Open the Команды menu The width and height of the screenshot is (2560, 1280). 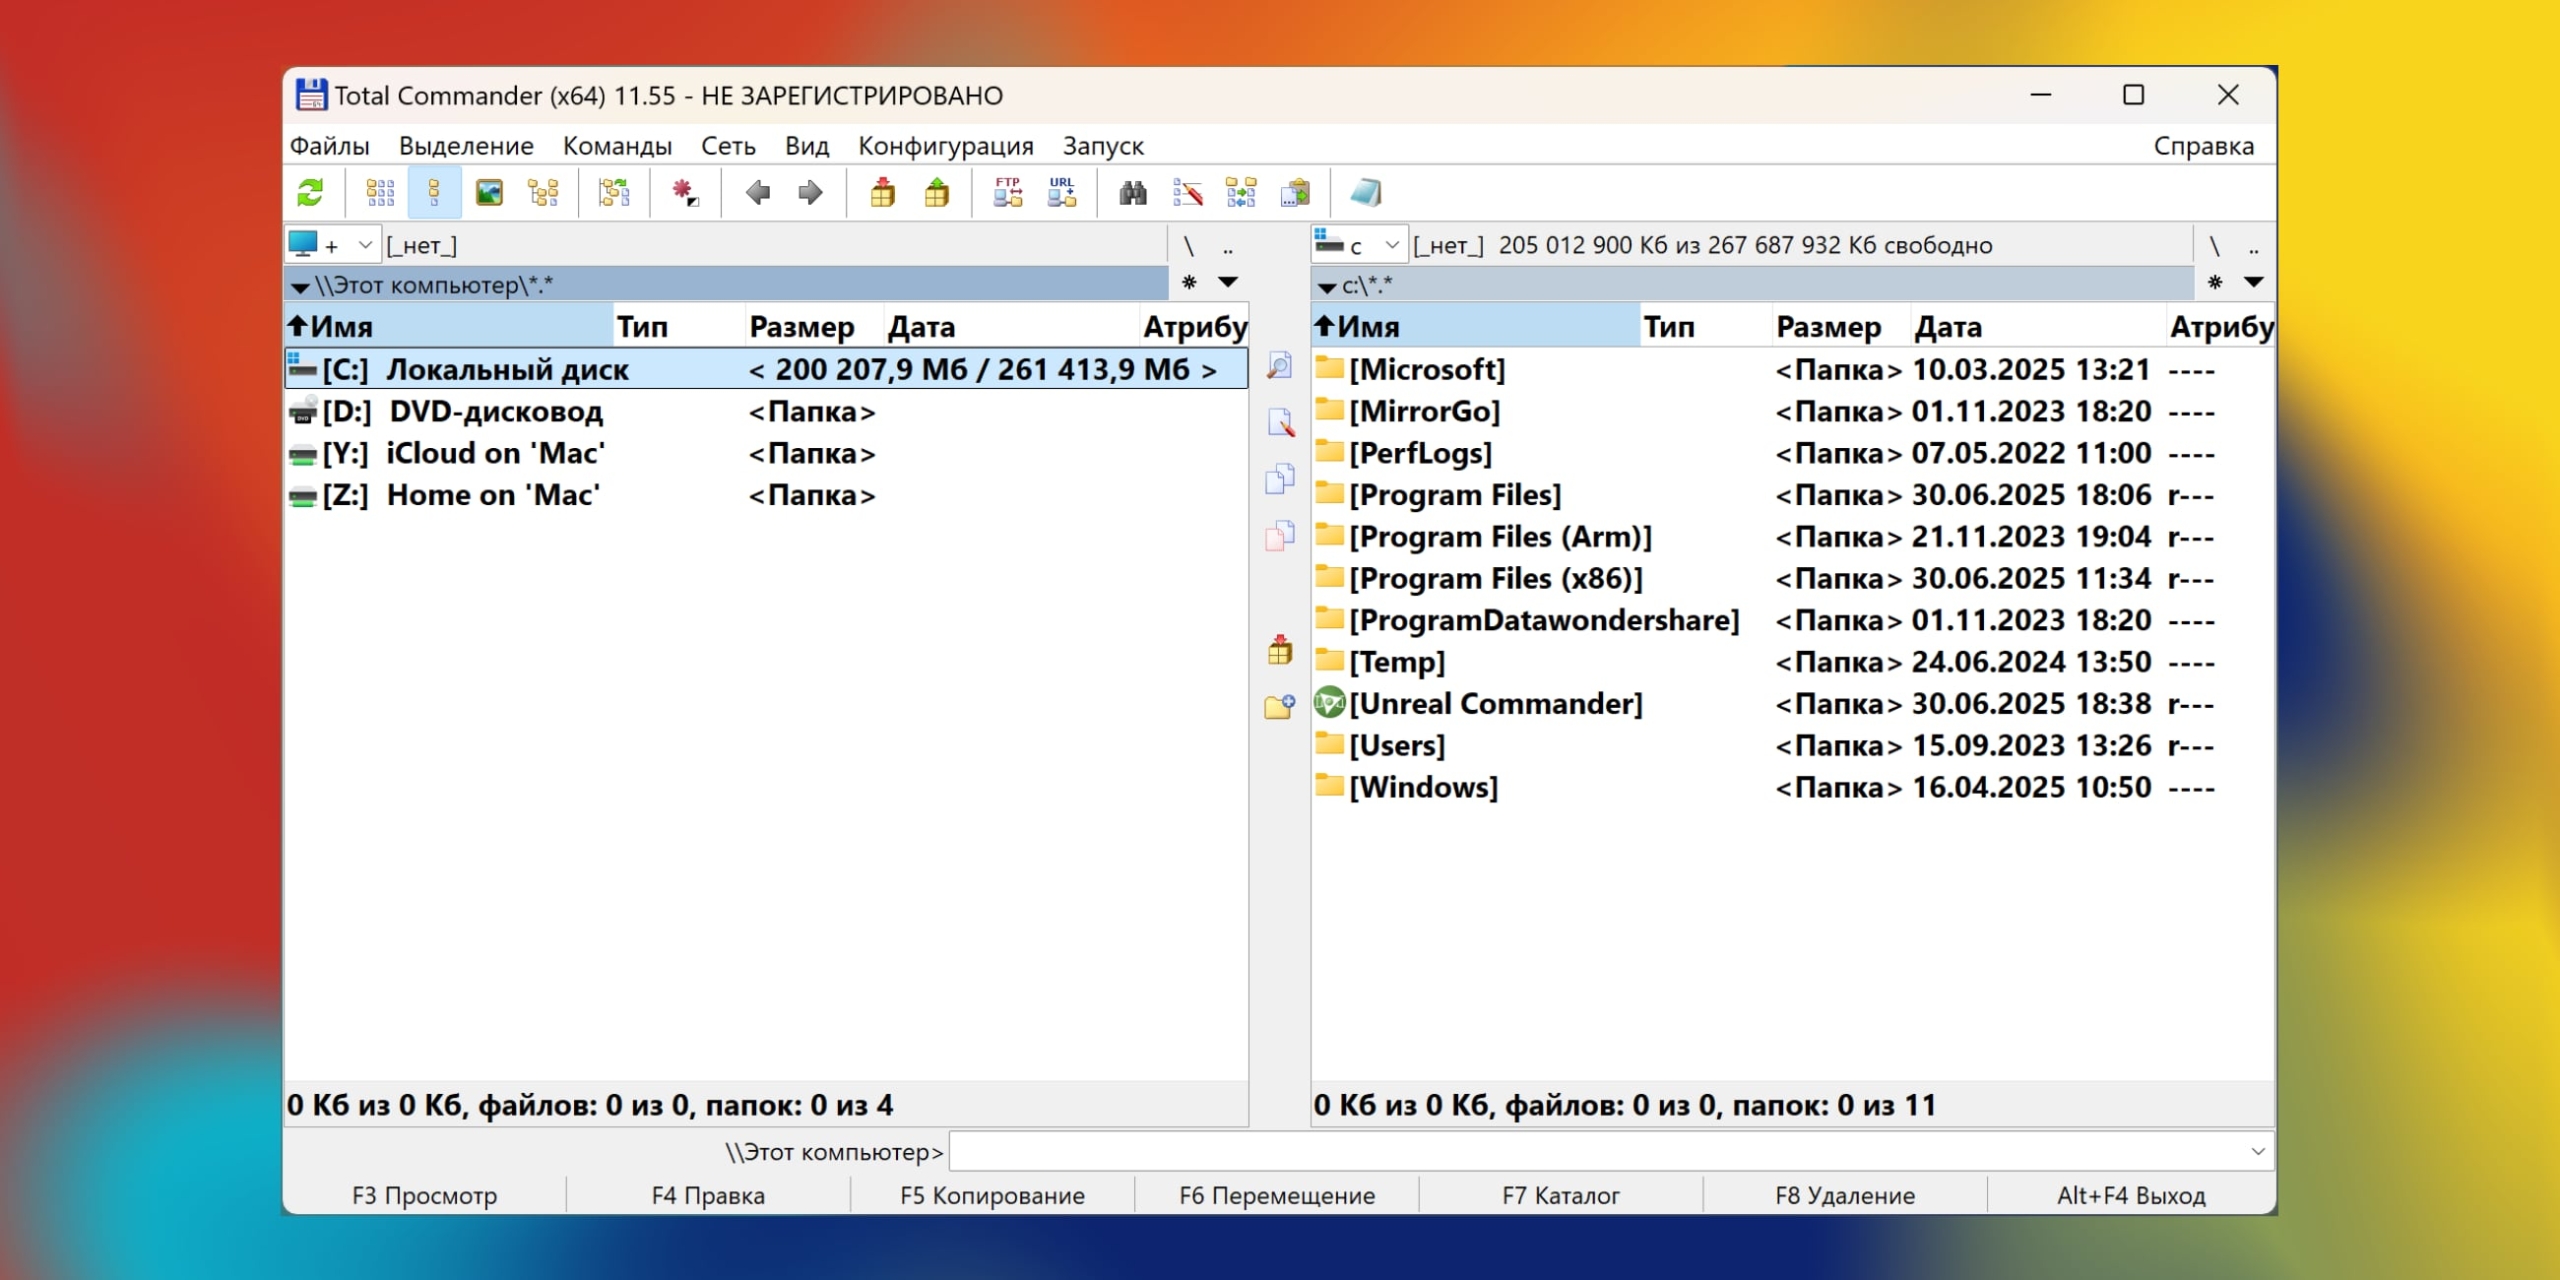[x=617, y=146]
